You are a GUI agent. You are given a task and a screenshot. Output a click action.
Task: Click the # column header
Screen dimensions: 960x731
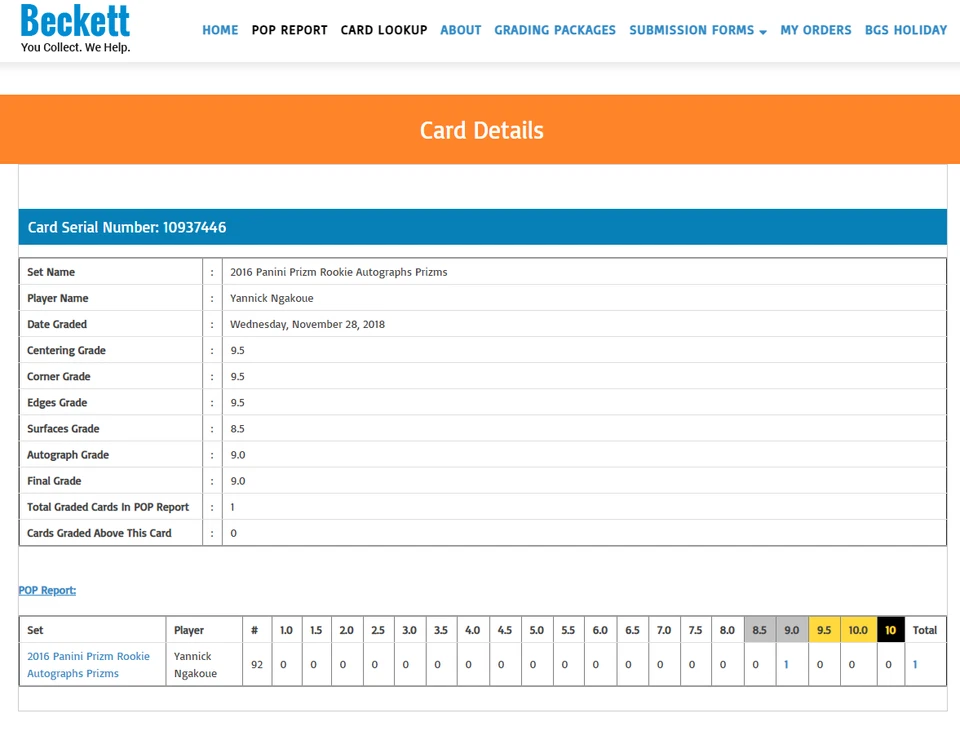pyautogui.click(x=255, y=630)
